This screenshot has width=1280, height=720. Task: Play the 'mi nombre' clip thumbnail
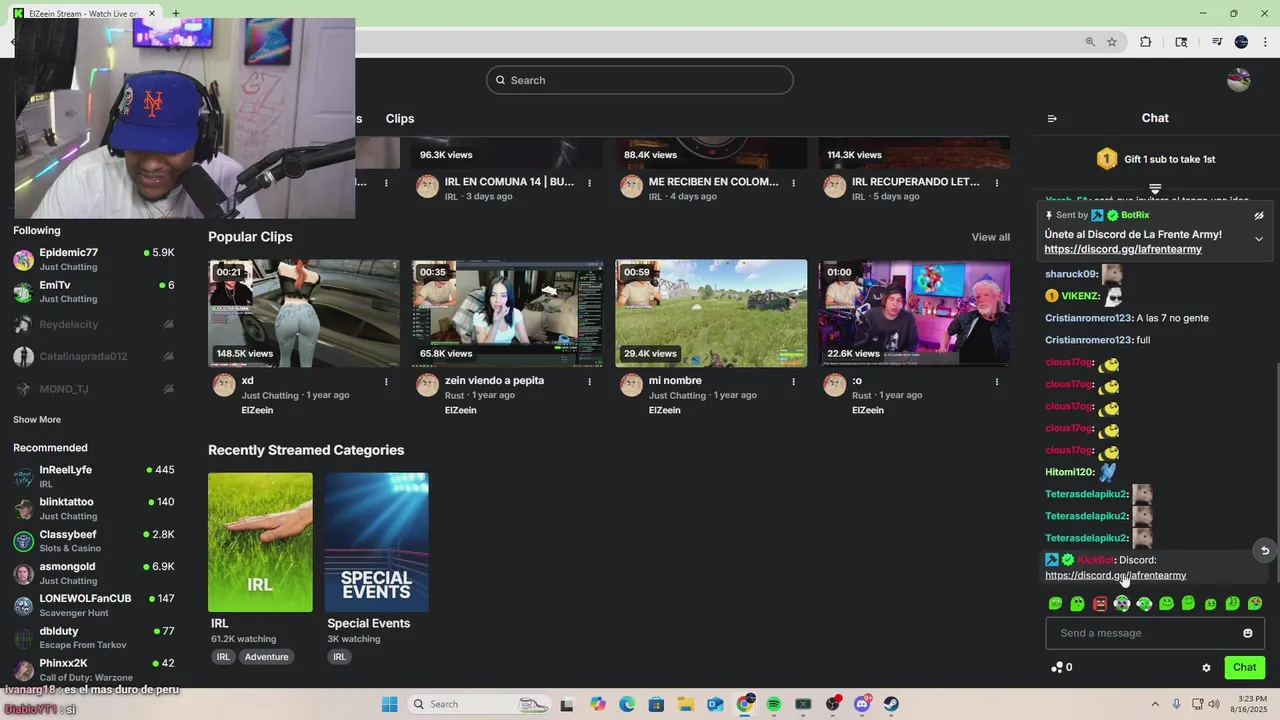711,313
